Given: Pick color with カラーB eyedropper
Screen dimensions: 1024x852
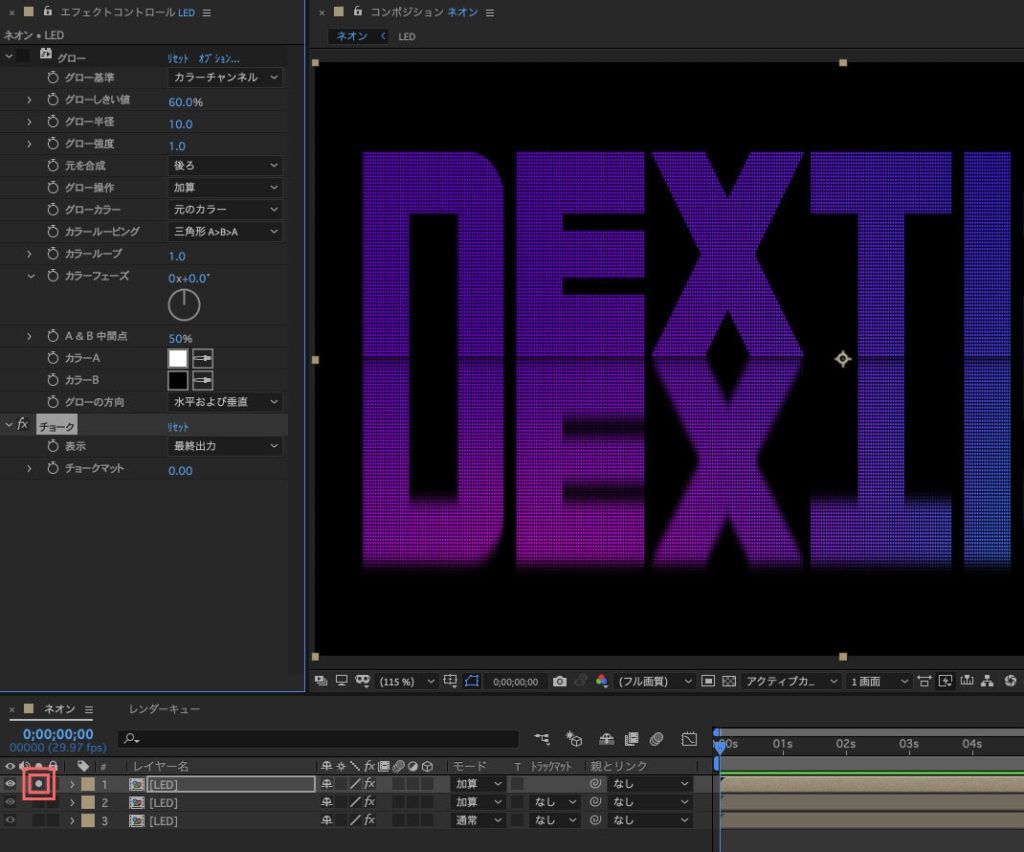Looking at the screenshot, I should point(202,380).
